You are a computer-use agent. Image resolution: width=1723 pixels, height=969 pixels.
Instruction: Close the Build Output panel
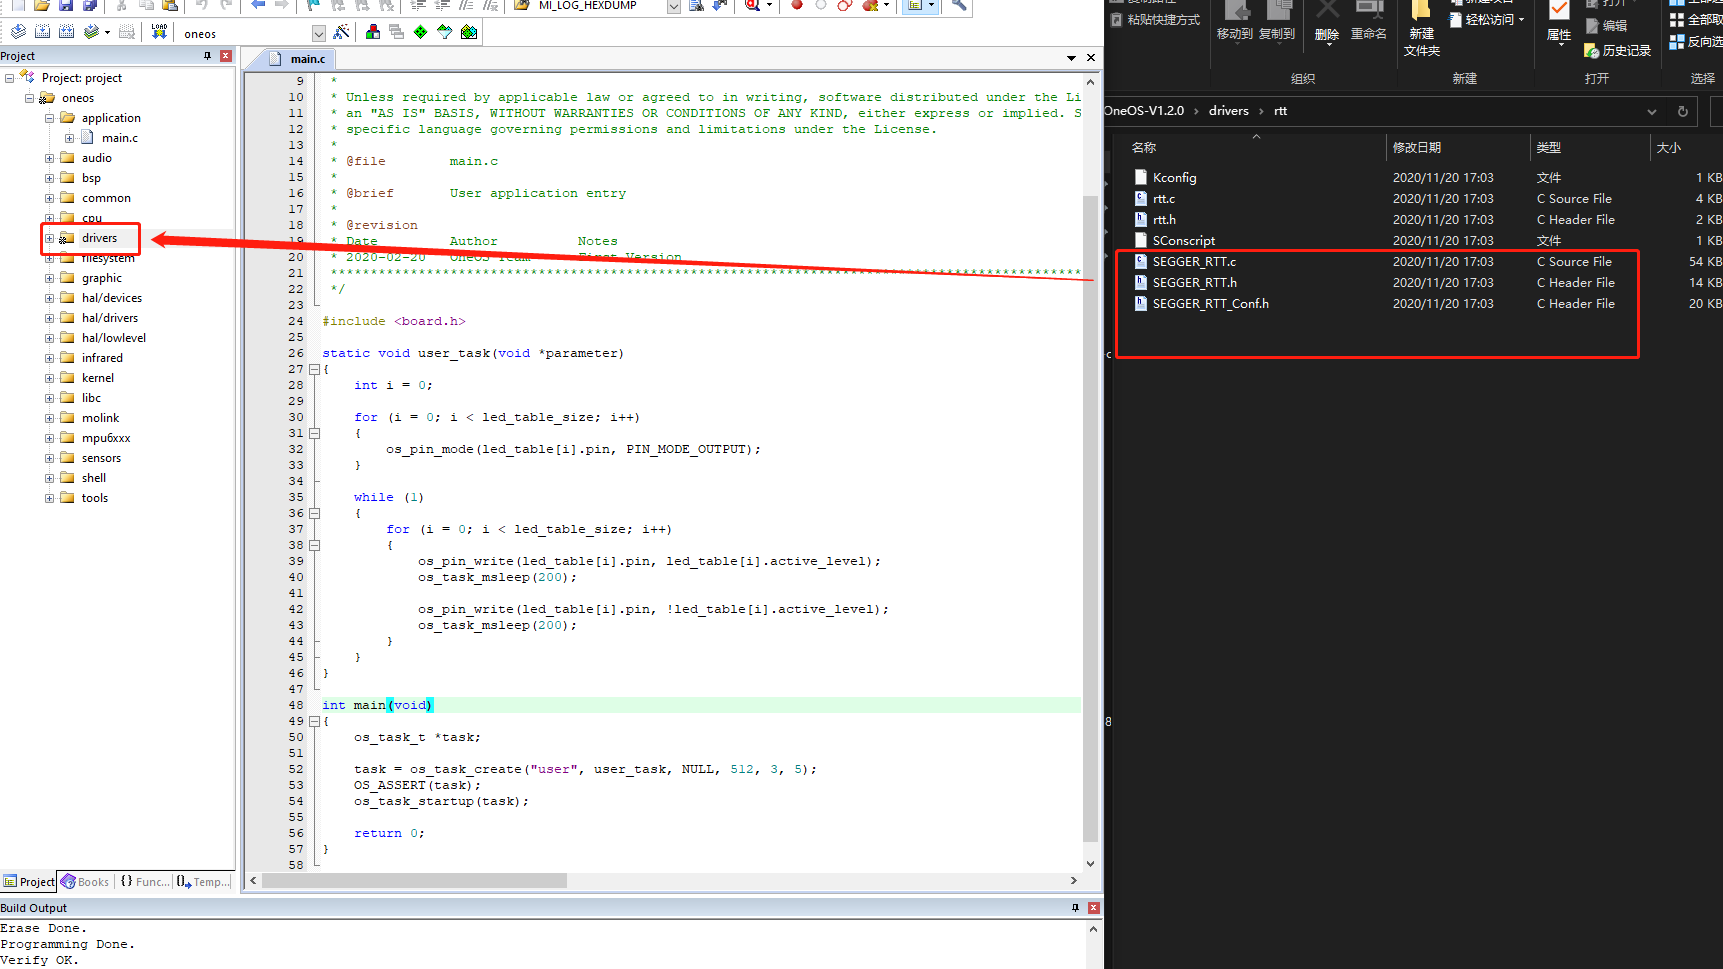1094,908
